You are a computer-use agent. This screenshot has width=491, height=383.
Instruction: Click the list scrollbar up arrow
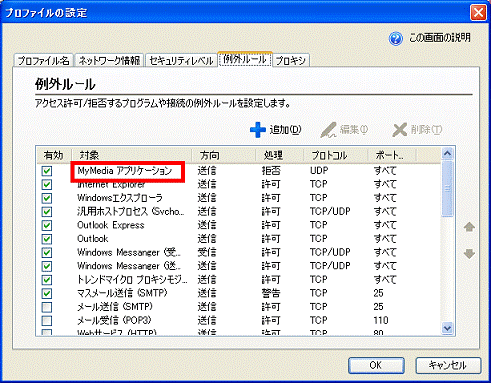[447, 154]
